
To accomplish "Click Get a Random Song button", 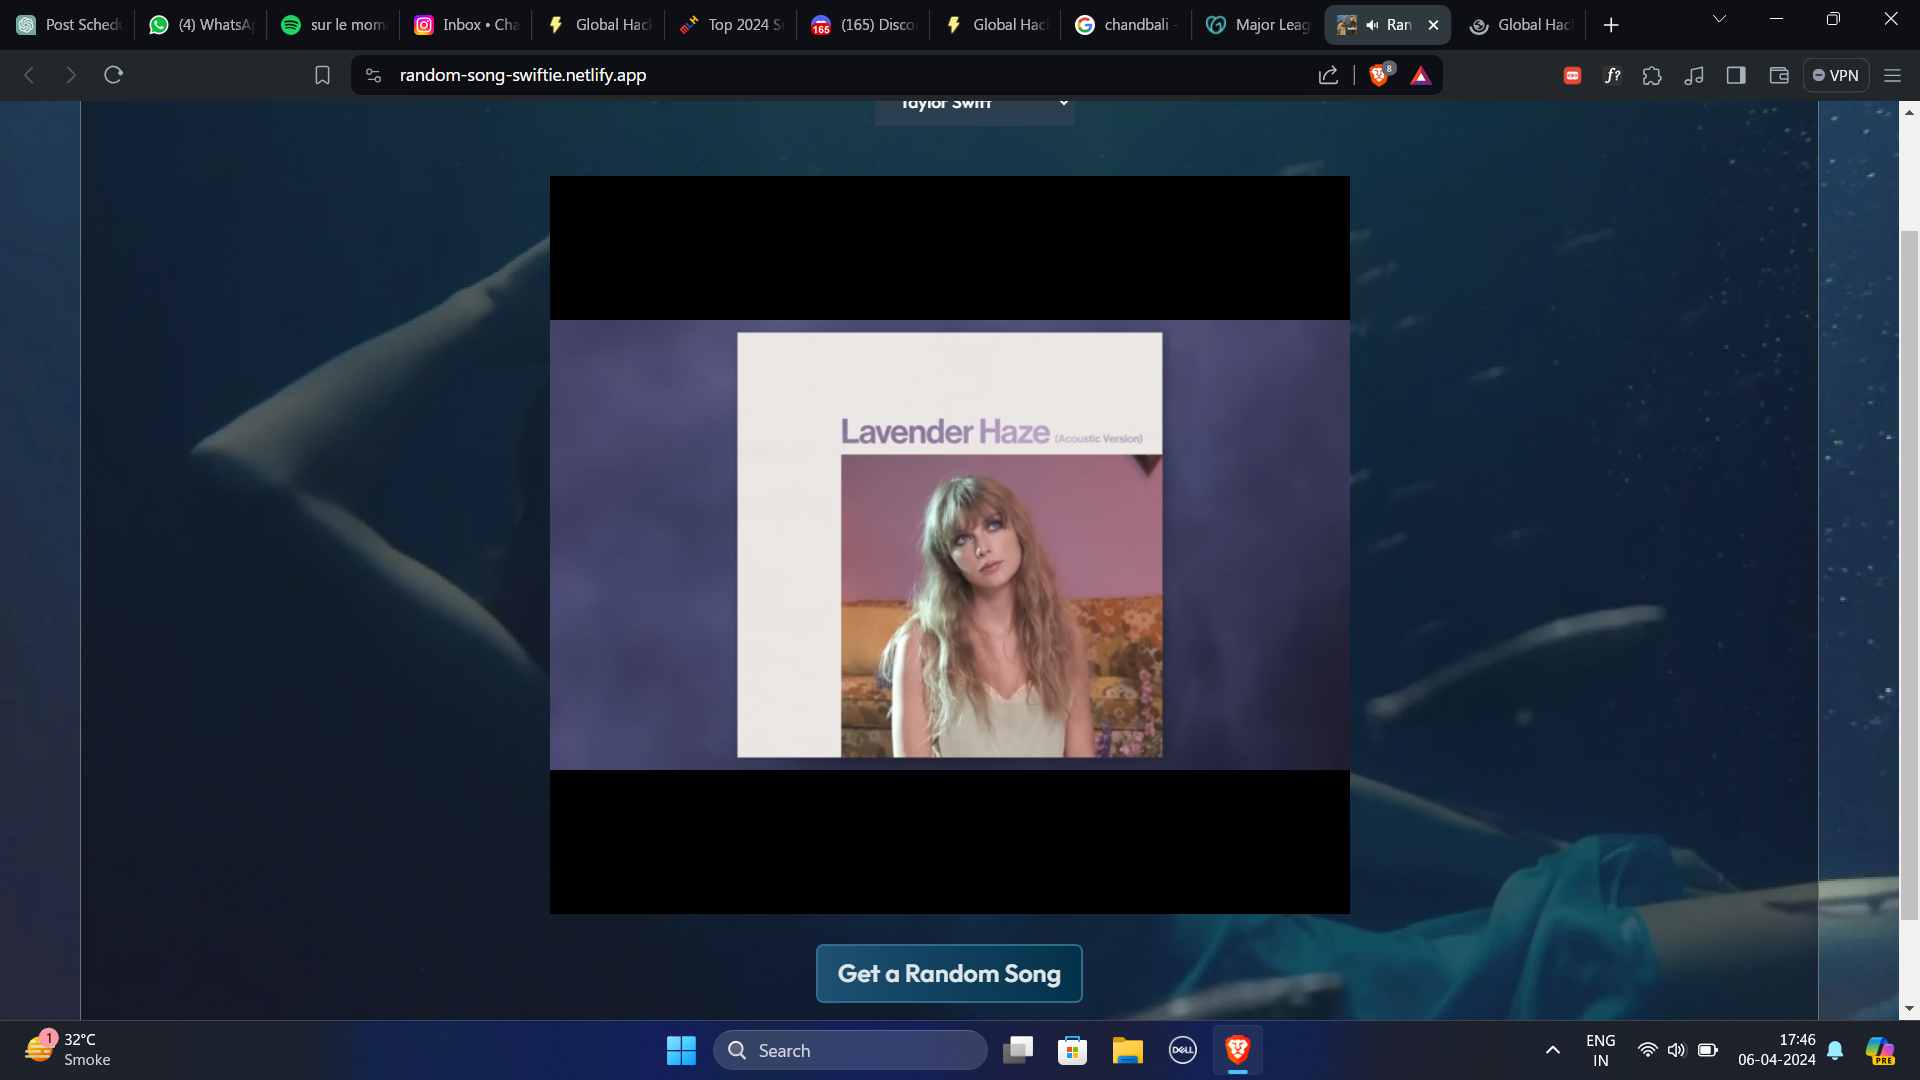I will (949, 973).
